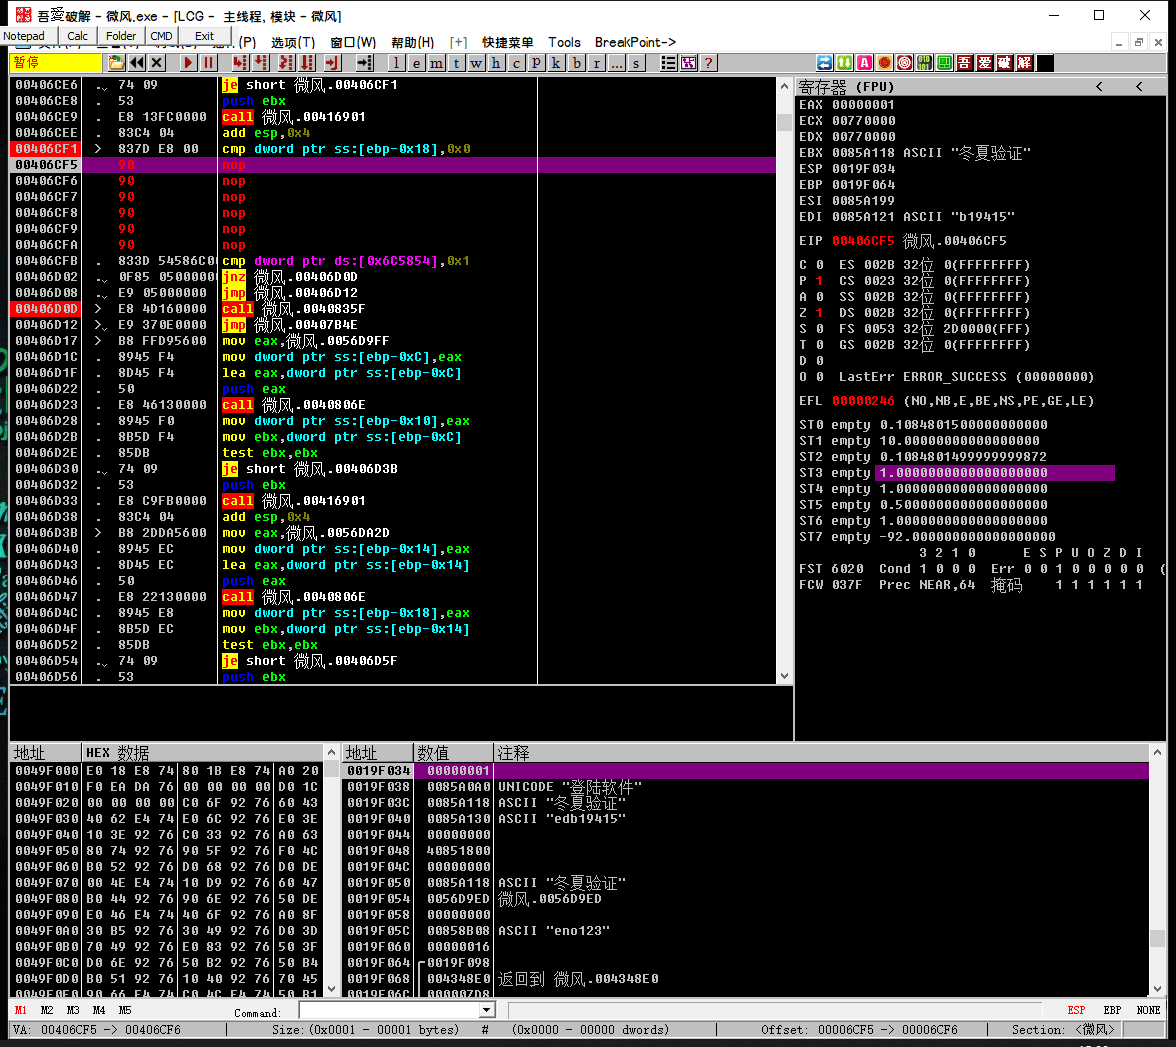The image size is (1176, 1047).
Task: Open the [+] menu
Action: [x=458, y=43]
